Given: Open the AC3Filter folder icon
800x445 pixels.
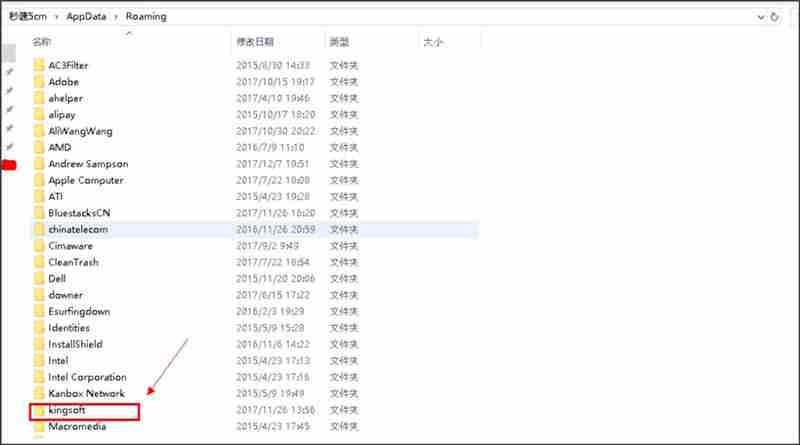Looking at the screenshot, I should point(39,65).
